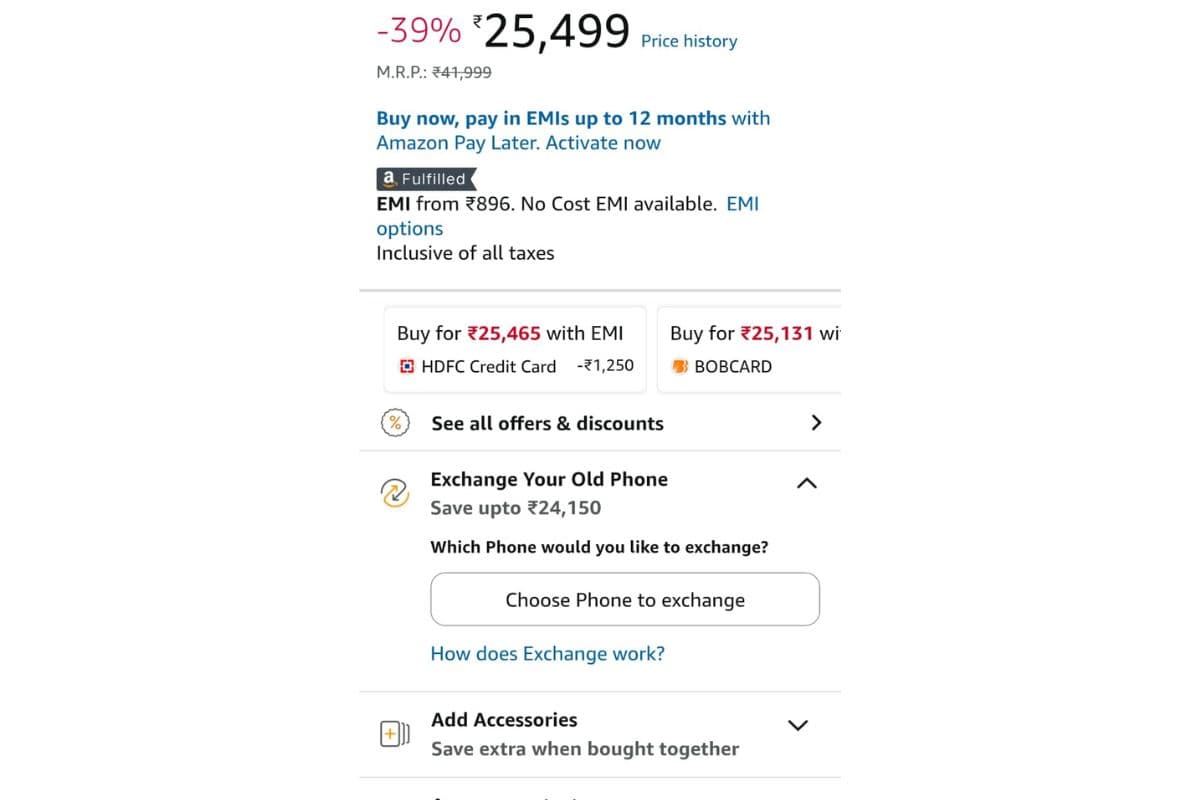Screen dimensions: 1200x800
Task: Click the exchange arrows icon
Action: coord(395,493)
